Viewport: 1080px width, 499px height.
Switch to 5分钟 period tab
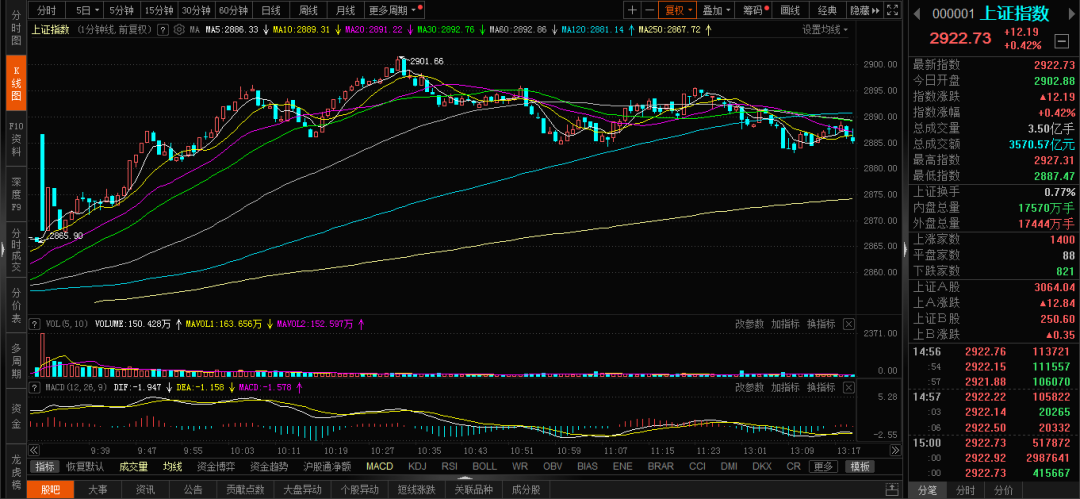tap(123, 10)
